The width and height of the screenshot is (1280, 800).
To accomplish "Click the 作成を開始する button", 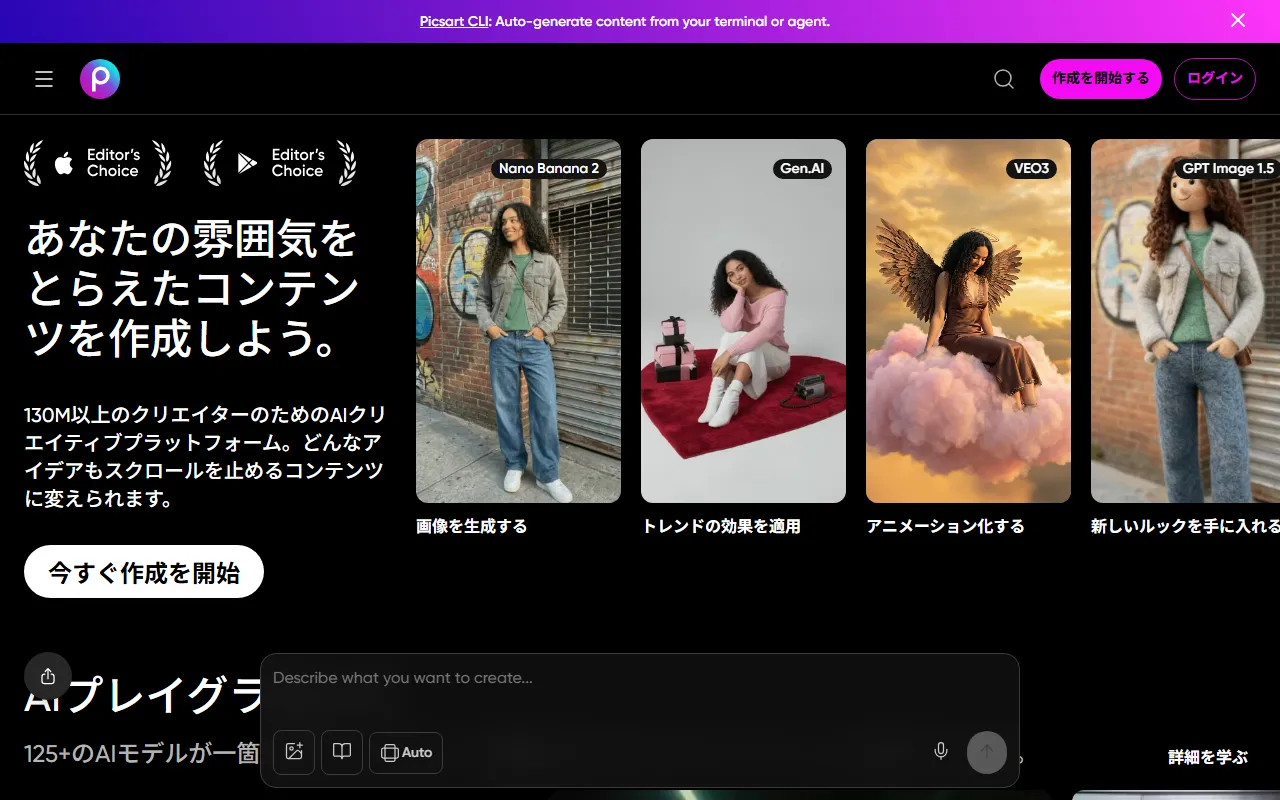I will click(1101, 79).
